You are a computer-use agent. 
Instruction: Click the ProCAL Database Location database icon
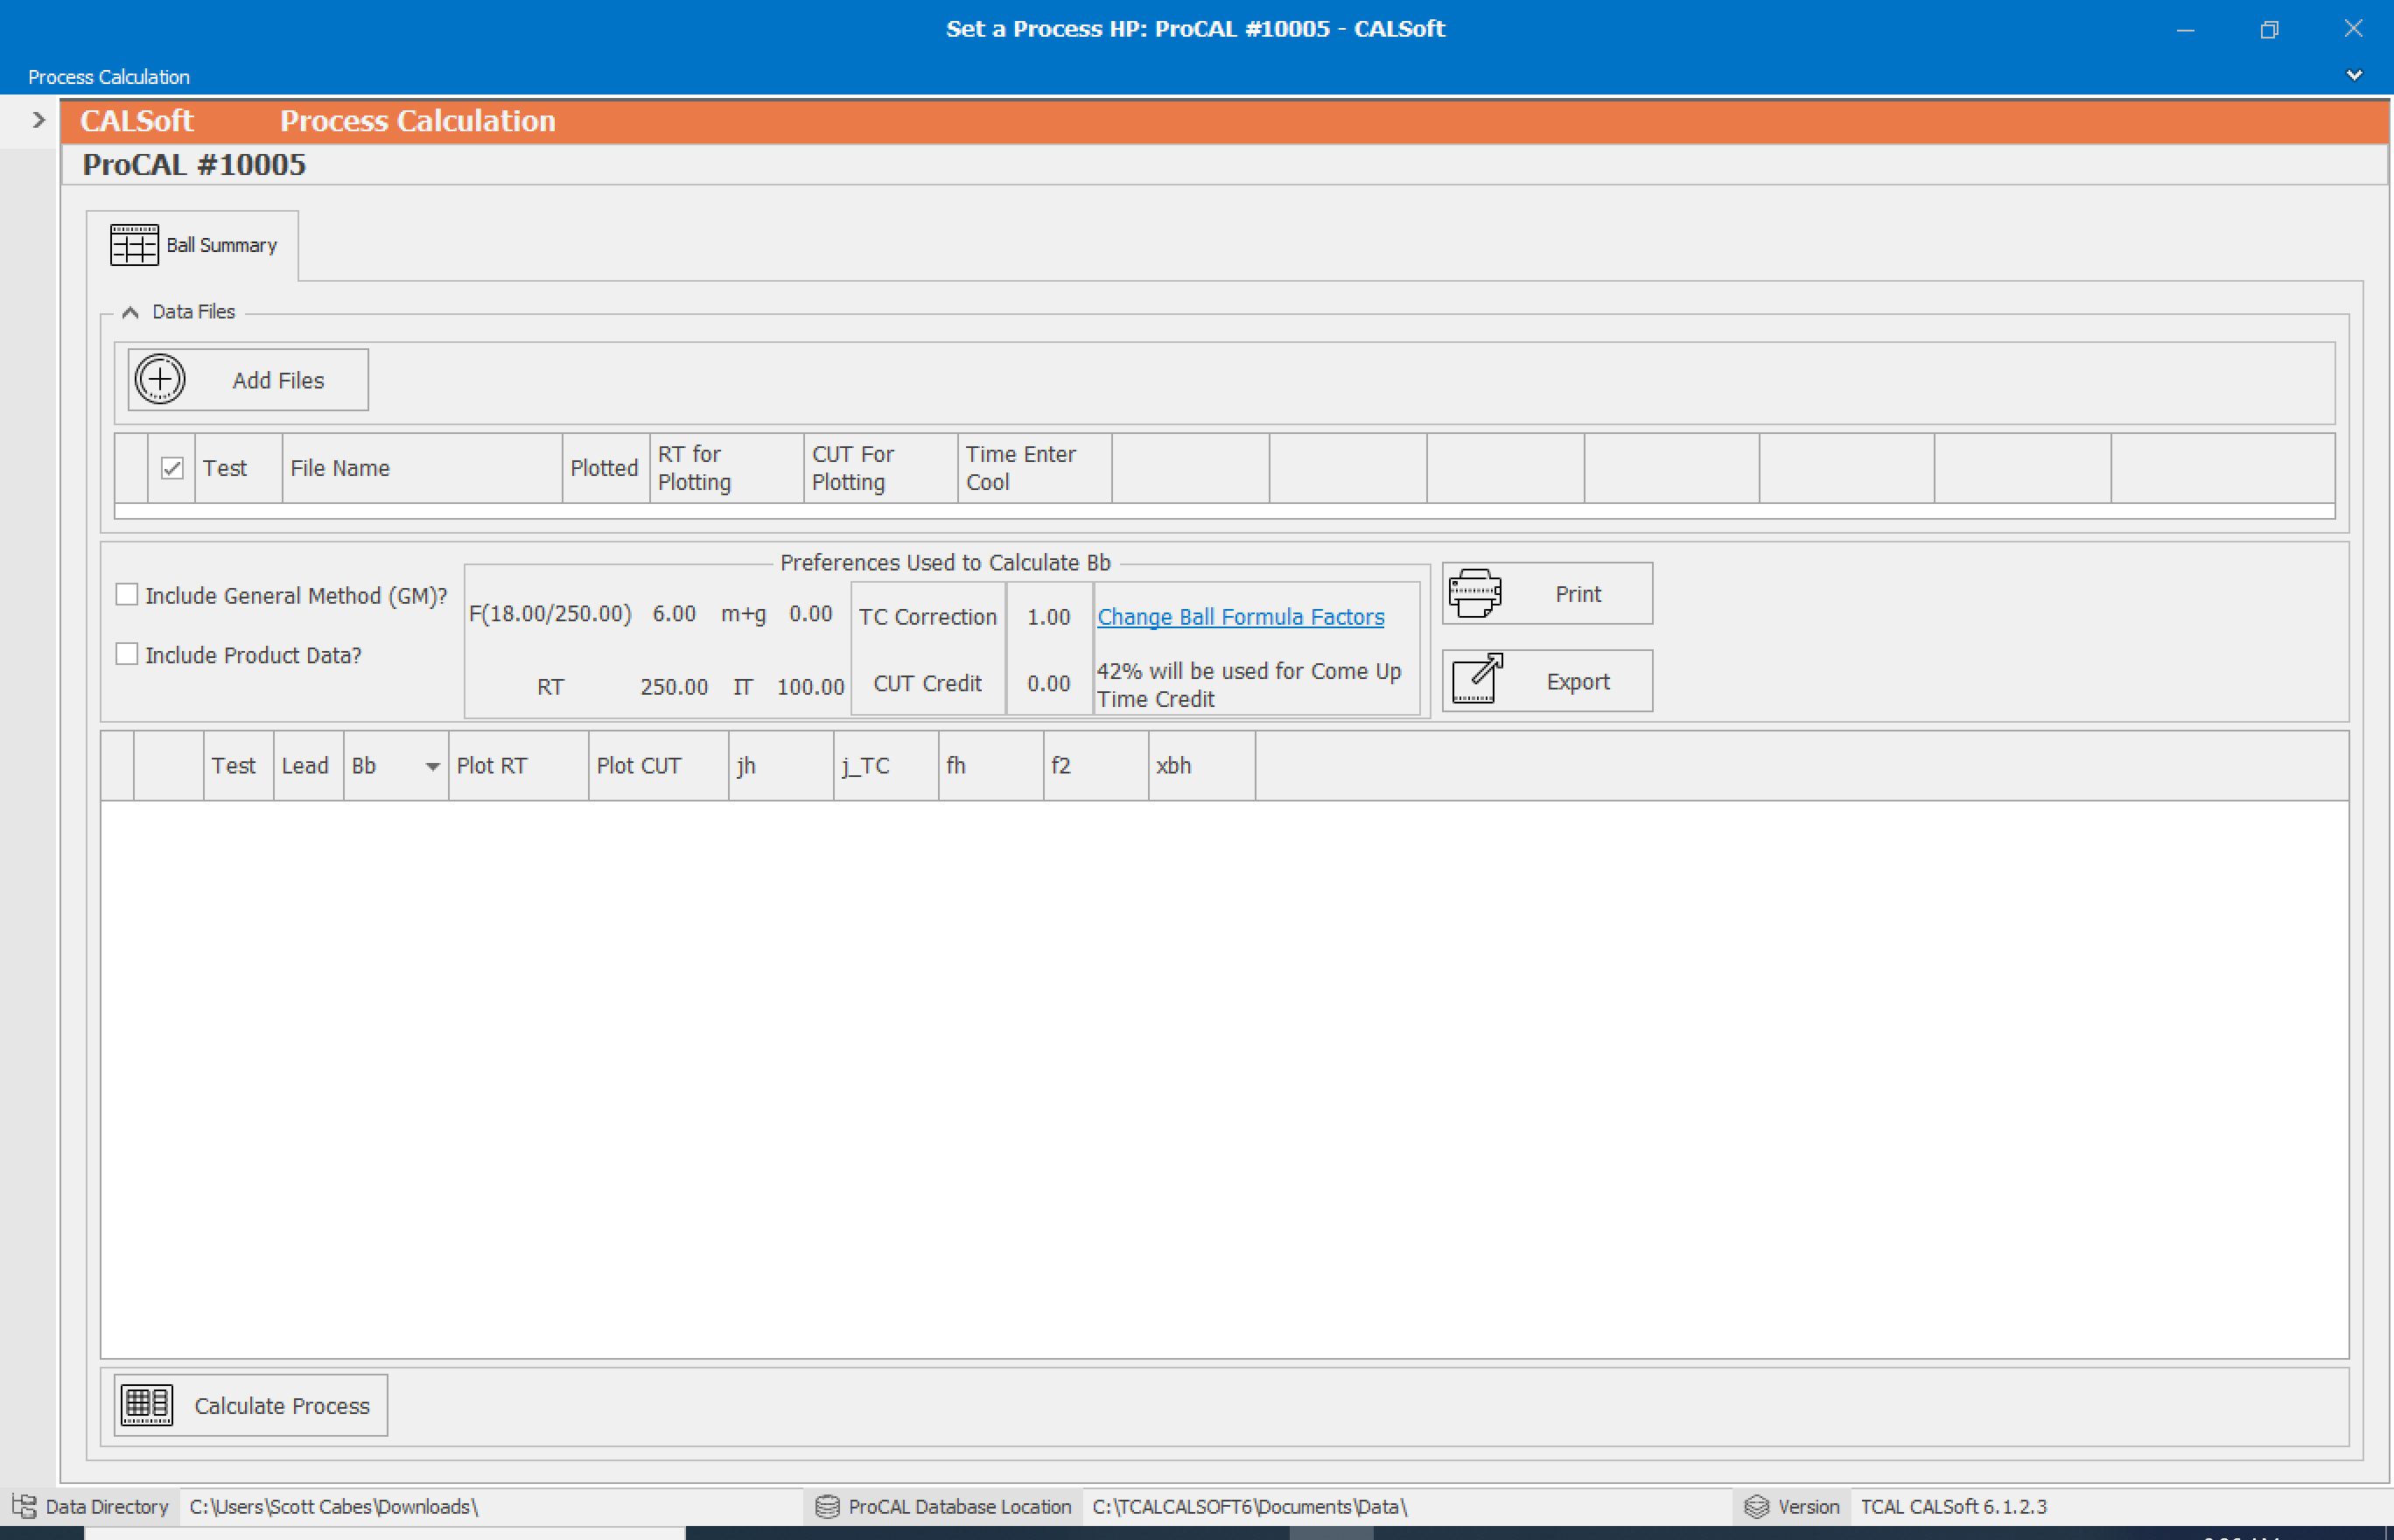[827, 1507]
